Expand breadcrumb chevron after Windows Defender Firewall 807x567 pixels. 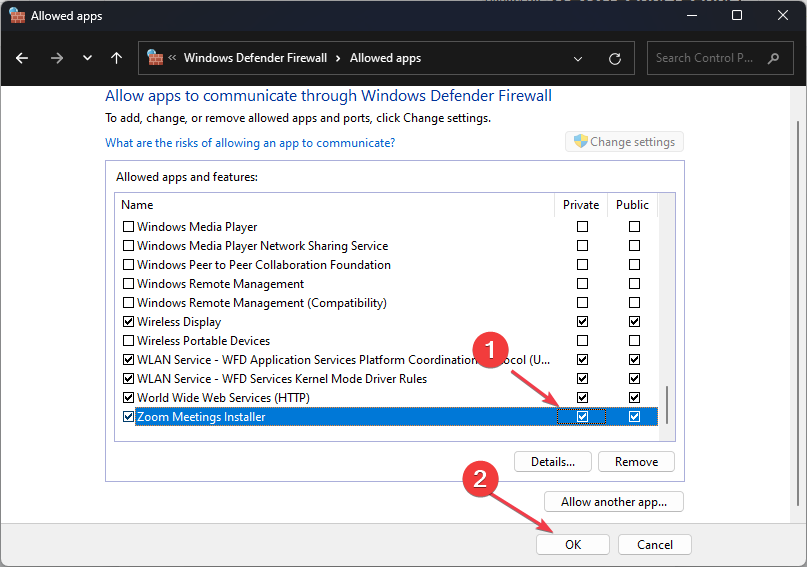pyautogui.click(x=338, y=58)
